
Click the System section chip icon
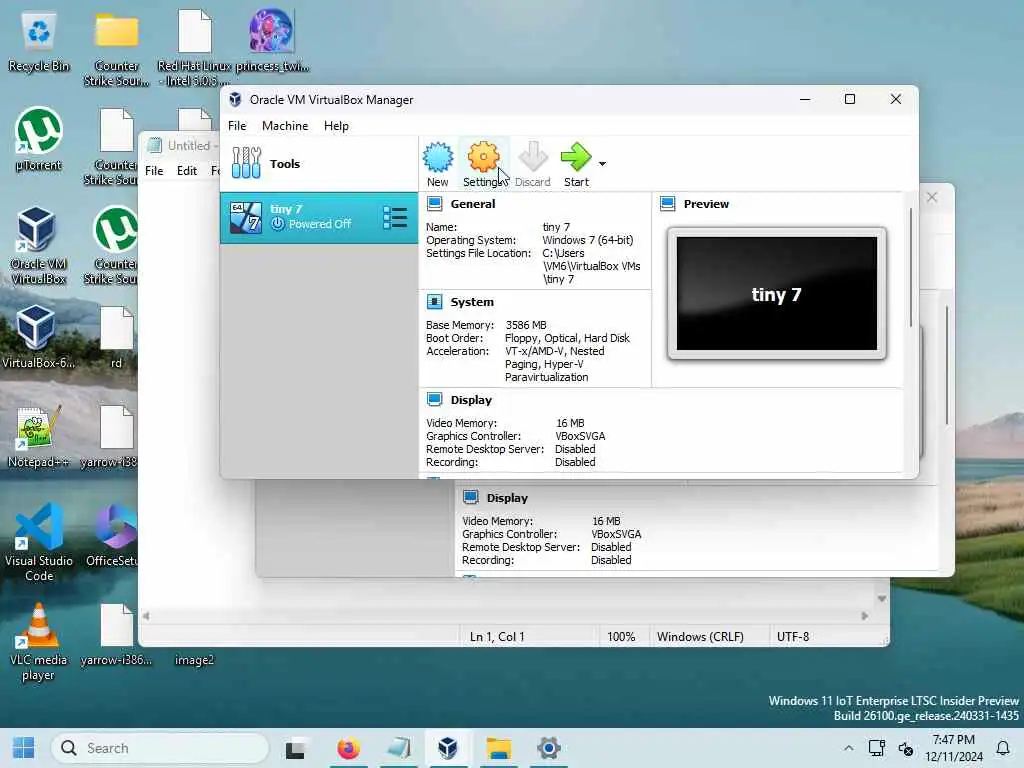(x=434, y=302)
